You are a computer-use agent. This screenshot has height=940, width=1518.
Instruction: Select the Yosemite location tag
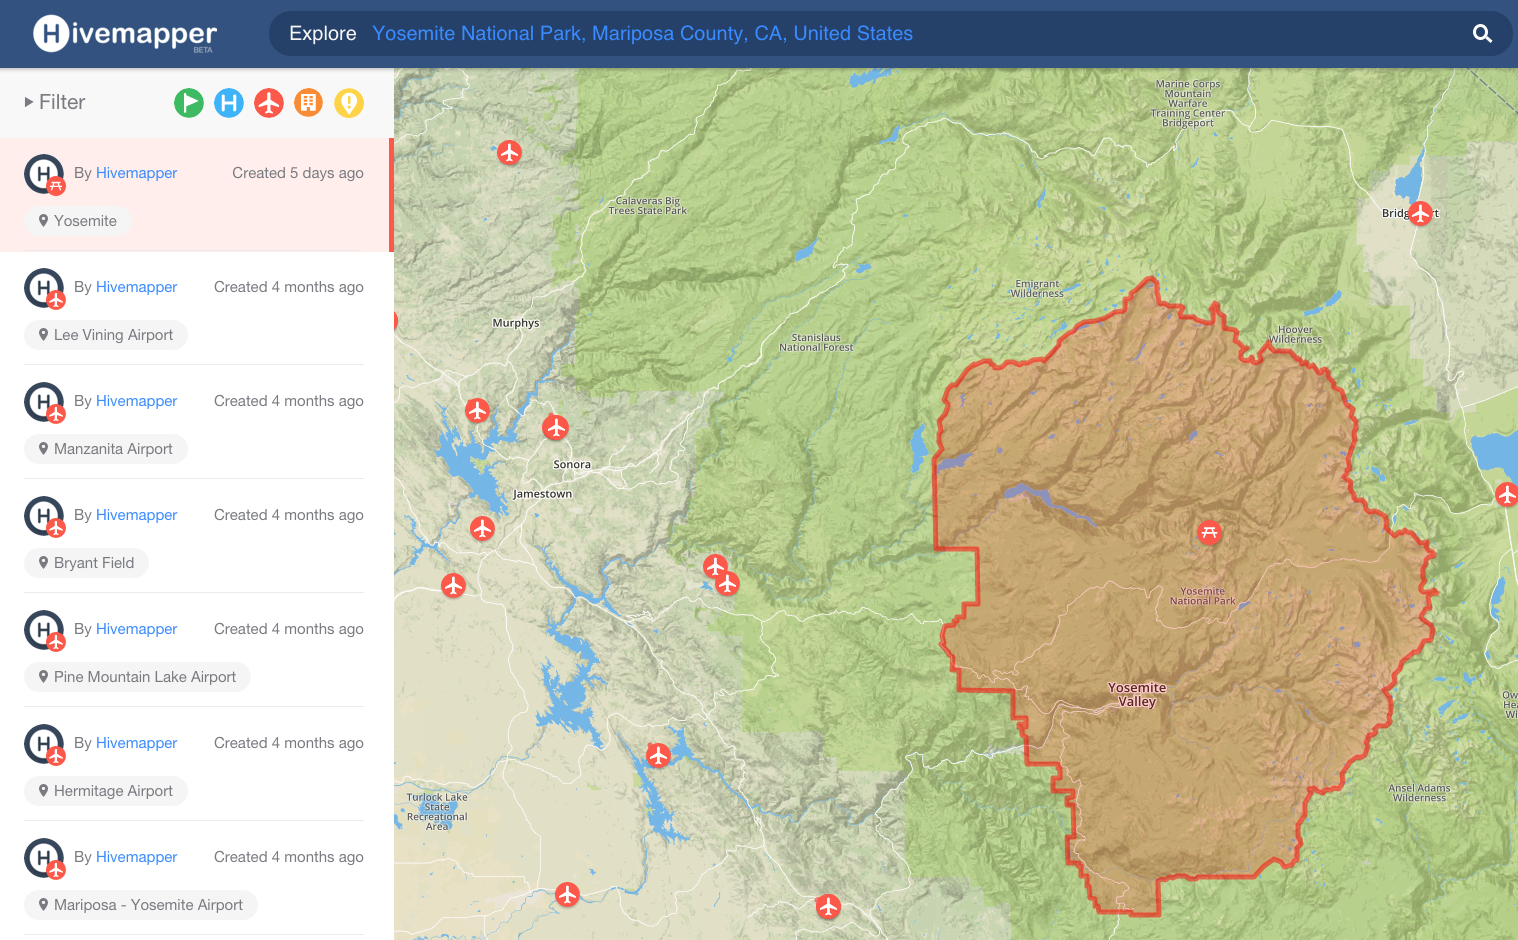[78, 221]
